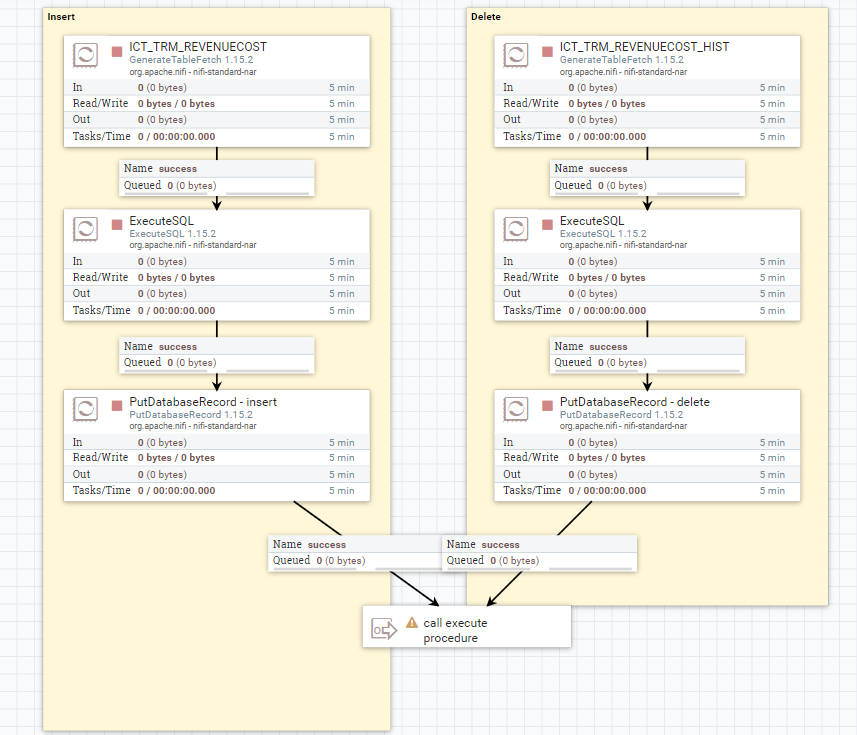Click the PutDatabaseRecord - insert processor icon
This screenshot has width=857, height=735.
tap(85, 409)
